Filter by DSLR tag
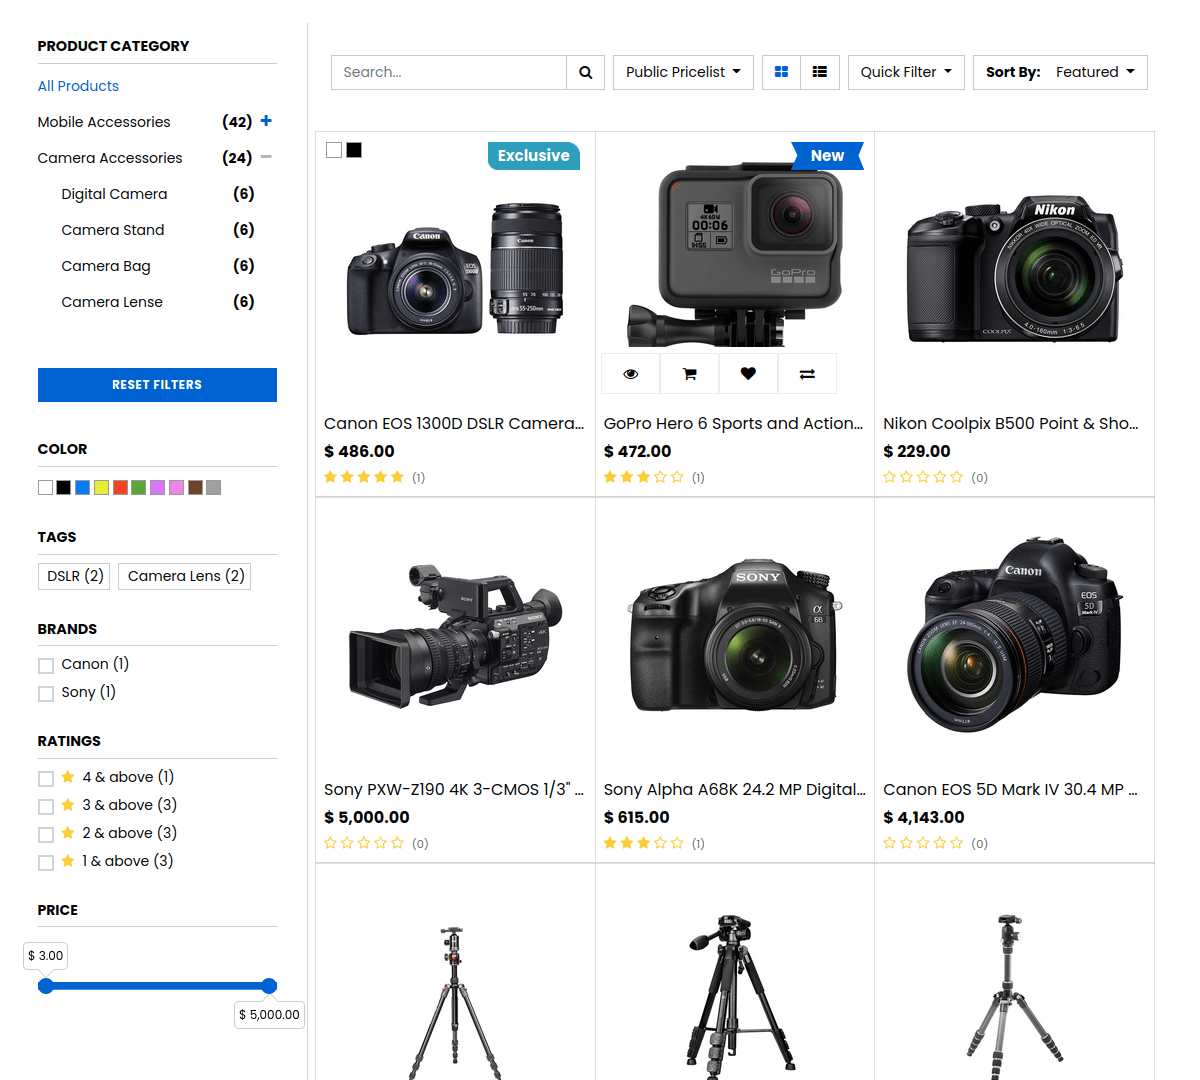 [x=75, y=576]
